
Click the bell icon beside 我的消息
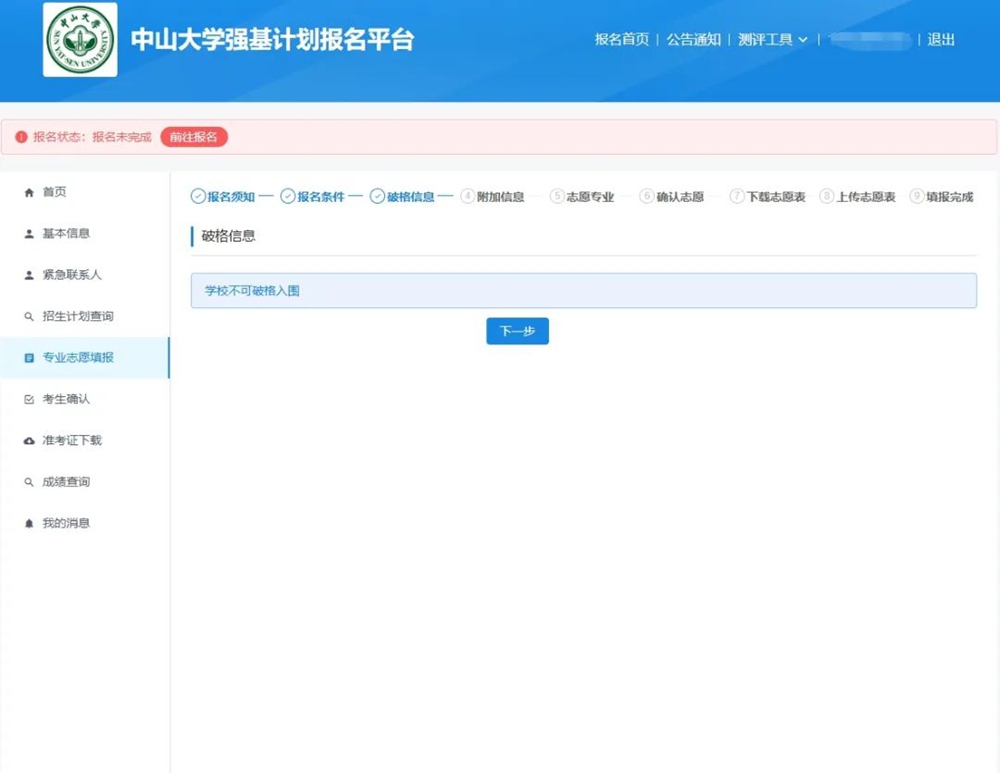pyautogui.click(x=29, y=524)
